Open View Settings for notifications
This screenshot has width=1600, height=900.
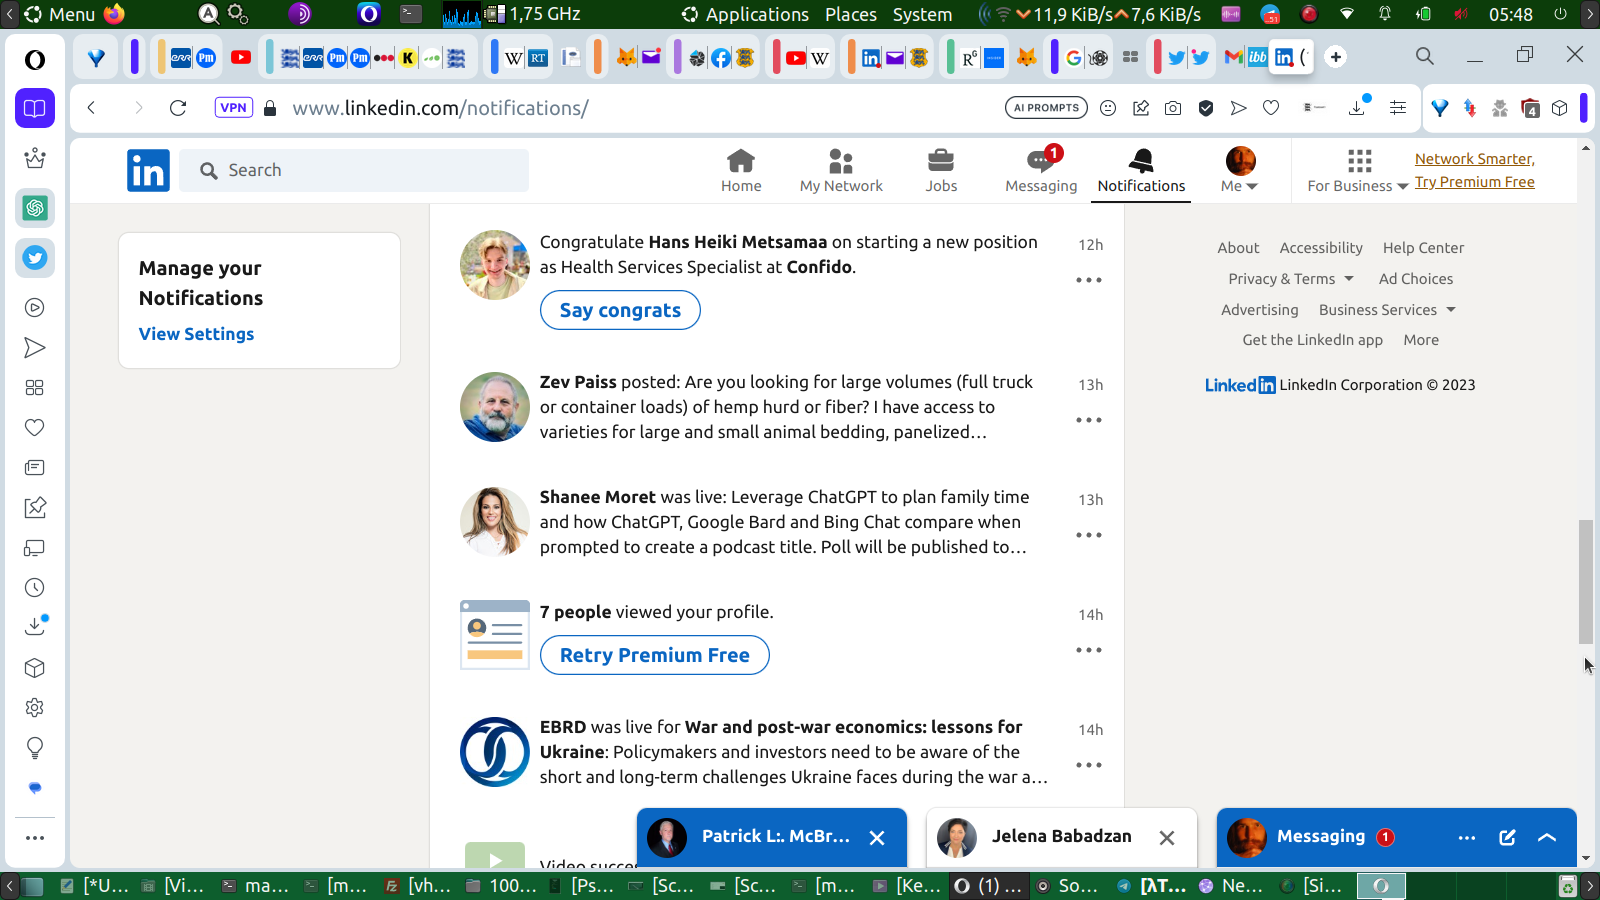196,334
